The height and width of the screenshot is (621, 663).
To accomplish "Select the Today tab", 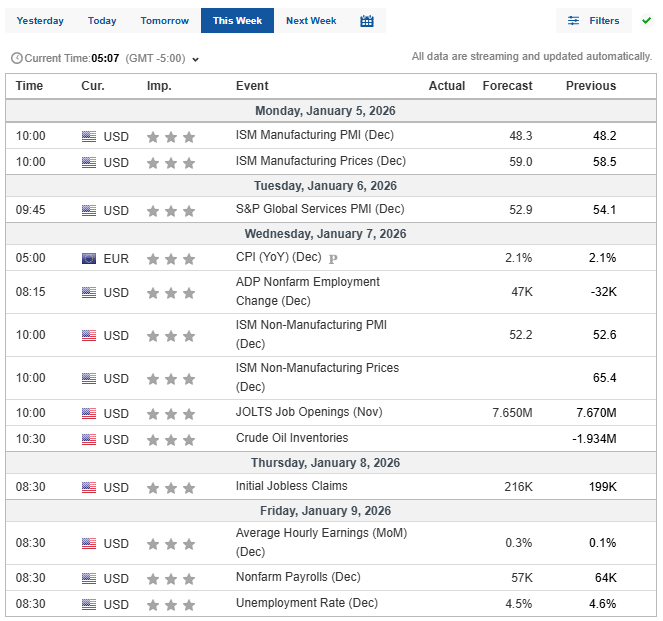I will click(x=102, y=21).
